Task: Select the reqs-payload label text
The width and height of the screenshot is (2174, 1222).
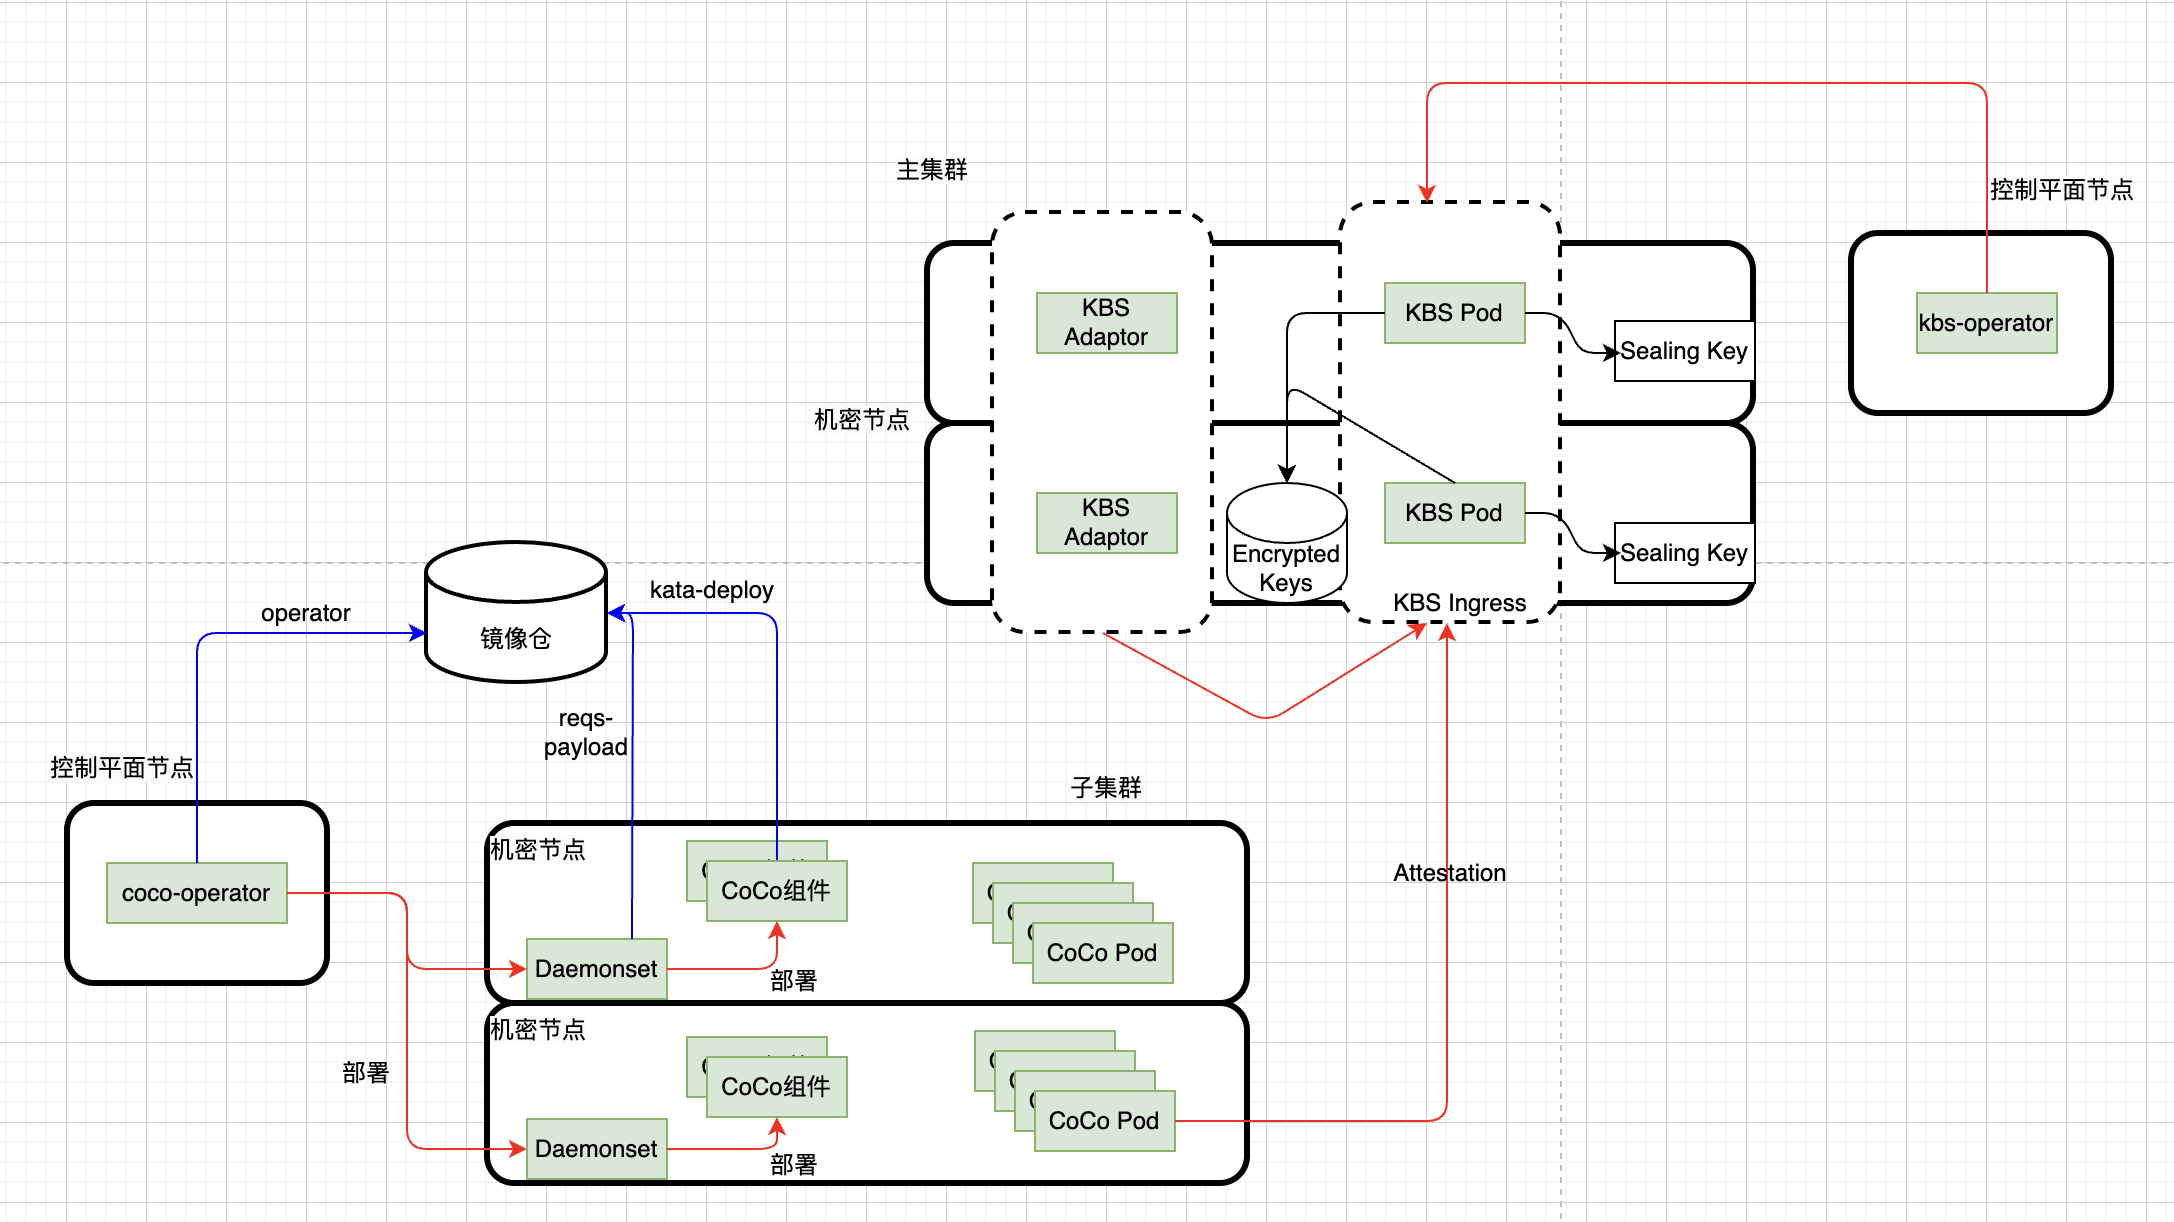Action: tap(585, 733)
